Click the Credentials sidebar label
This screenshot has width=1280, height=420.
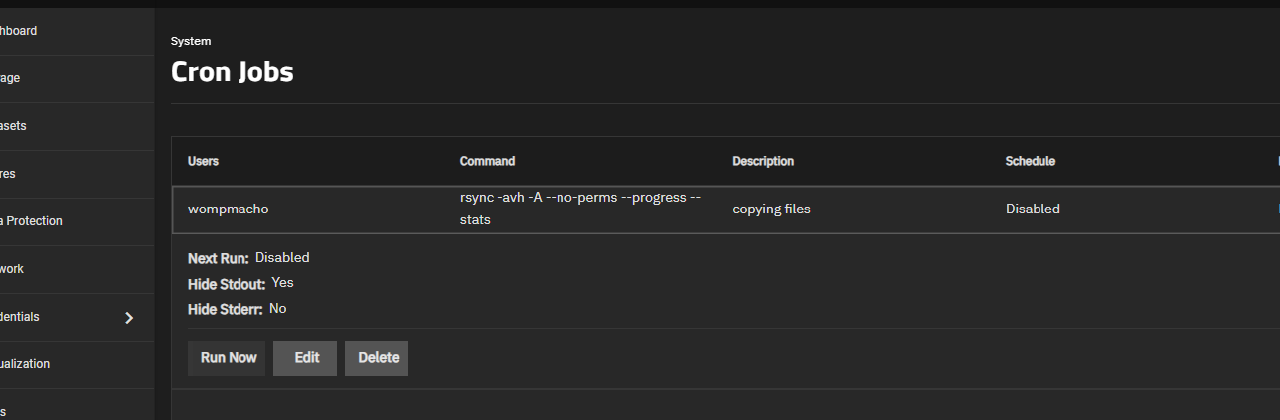pos(20,317)
